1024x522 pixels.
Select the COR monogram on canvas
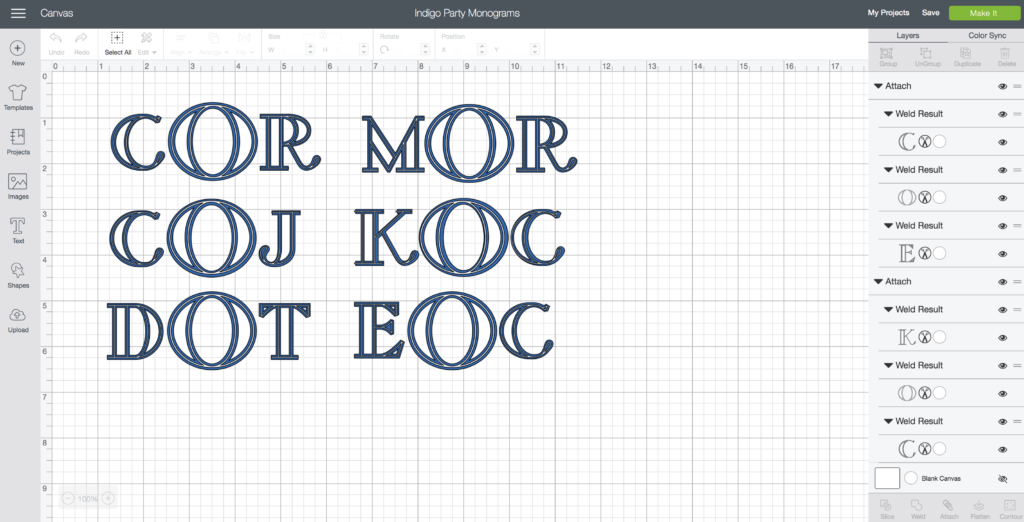tap(216, 141)
